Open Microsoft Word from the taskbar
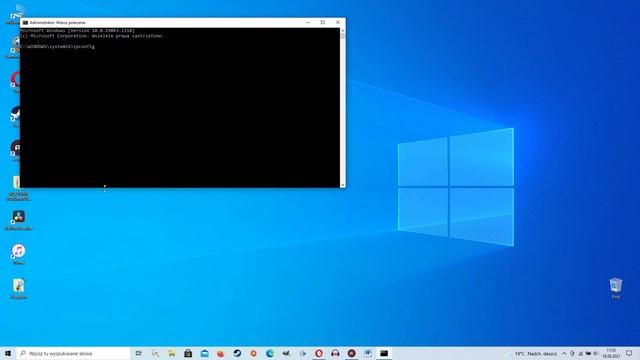The image size is (640, 360). click(x=368, y=353)
